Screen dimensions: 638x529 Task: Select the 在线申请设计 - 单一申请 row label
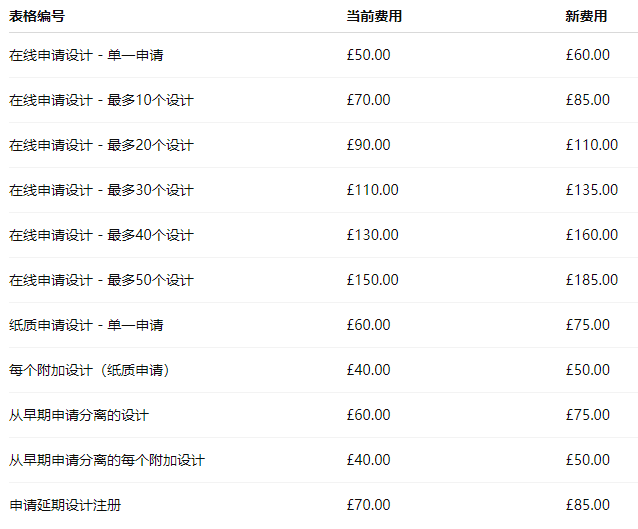(86, 55)
